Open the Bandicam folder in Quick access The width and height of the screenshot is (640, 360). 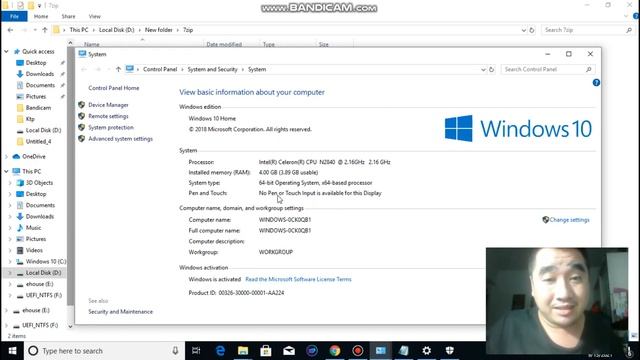coord(38,108)
